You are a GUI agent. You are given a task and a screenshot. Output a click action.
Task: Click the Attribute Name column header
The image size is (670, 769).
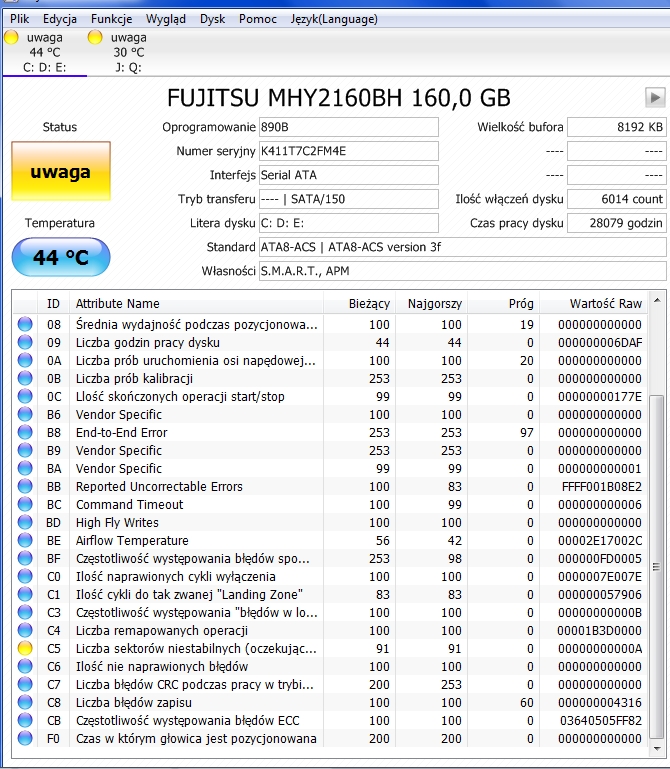pos(196,304)
